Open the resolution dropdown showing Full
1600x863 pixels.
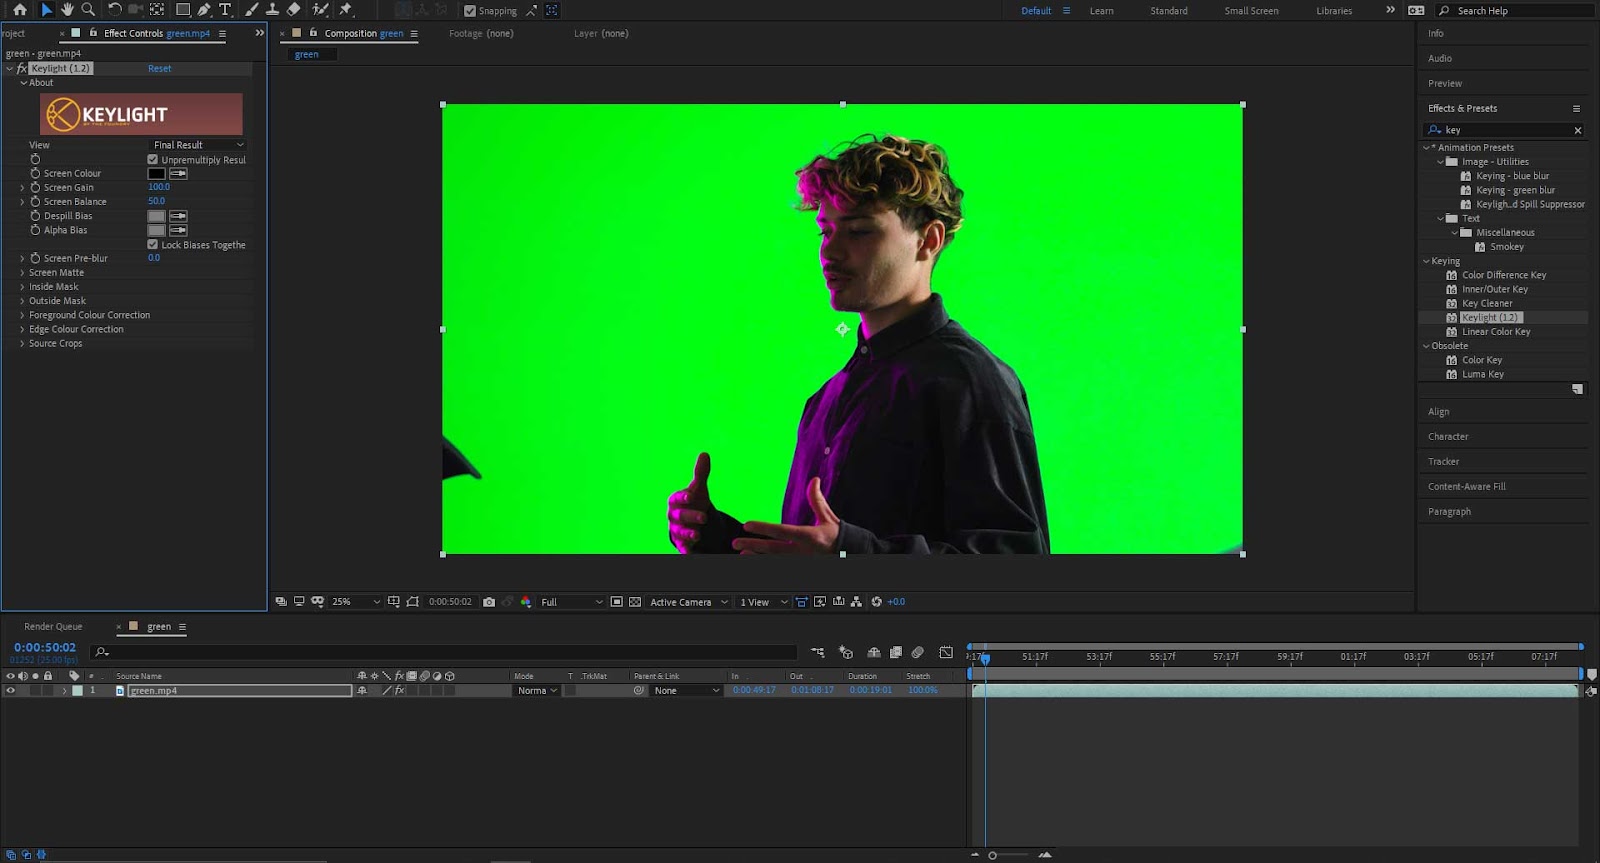point(571,602)
